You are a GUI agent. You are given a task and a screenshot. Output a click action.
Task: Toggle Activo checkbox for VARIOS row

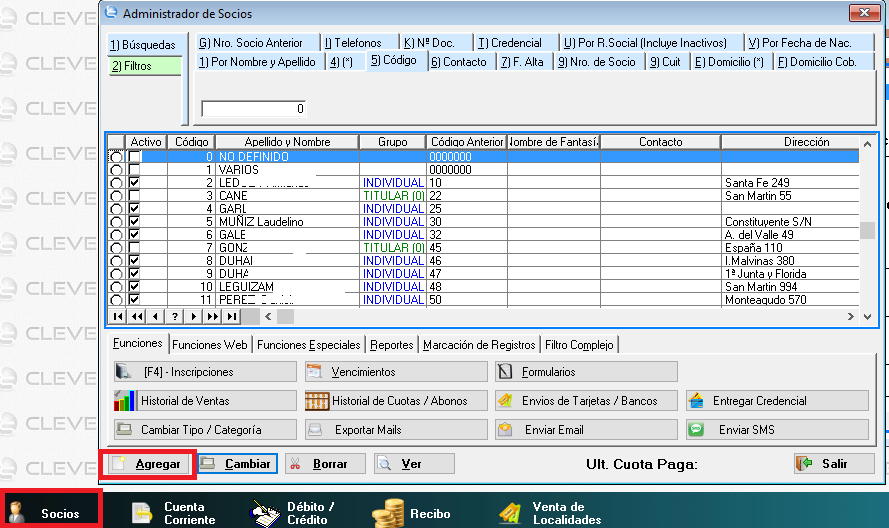click(134, 170)
